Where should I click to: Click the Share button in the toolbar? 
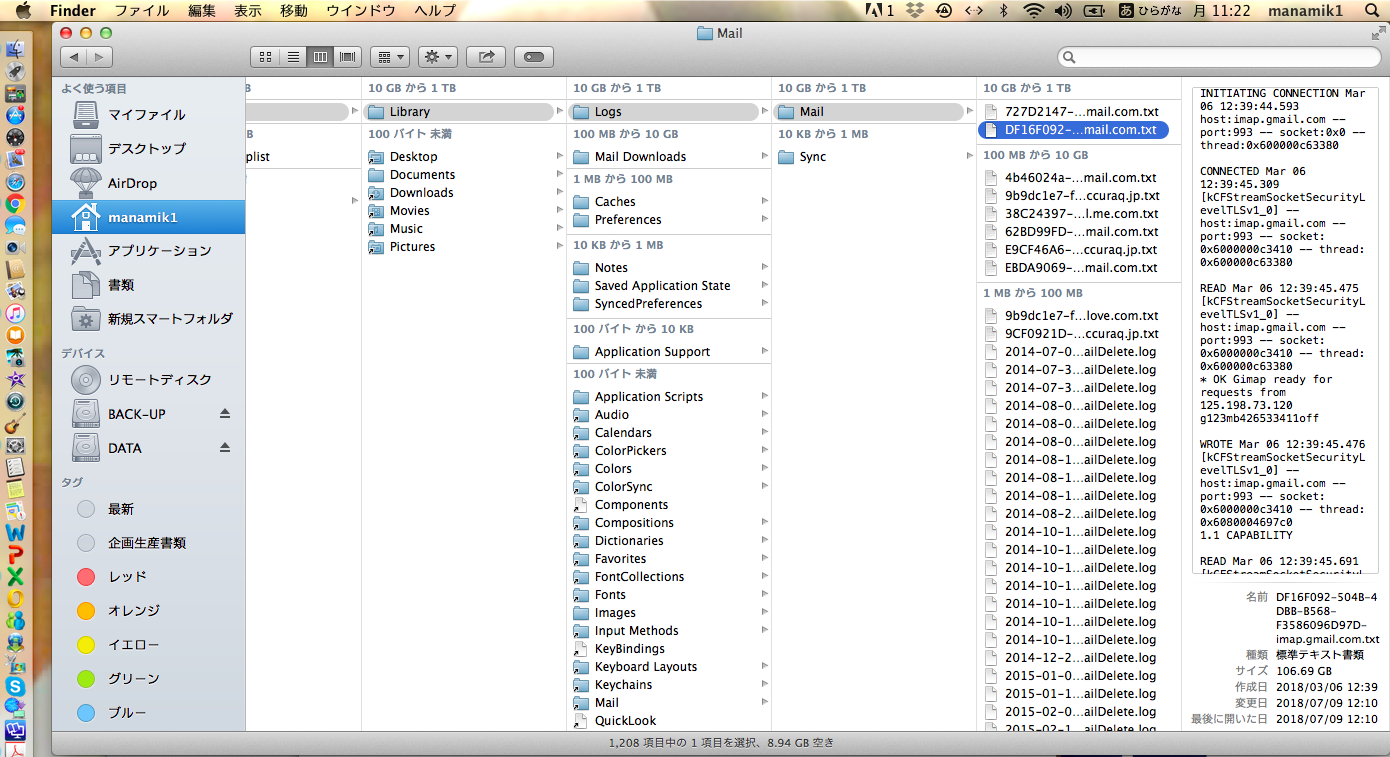[486, 57]
